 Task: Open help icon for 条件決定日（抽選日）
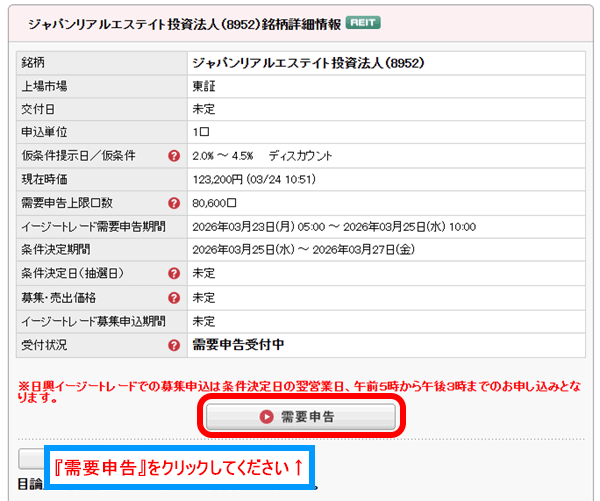click(174, 273)
